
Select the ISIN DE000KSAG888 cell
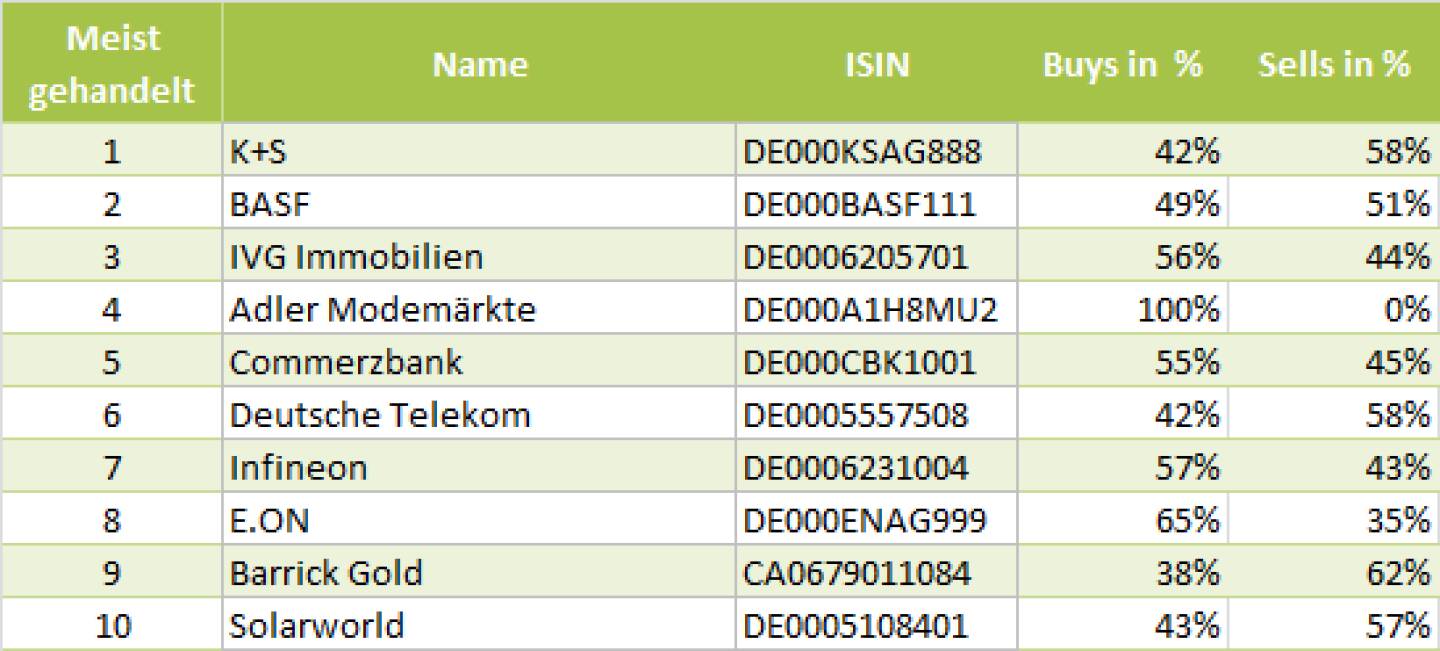[862, 151]
